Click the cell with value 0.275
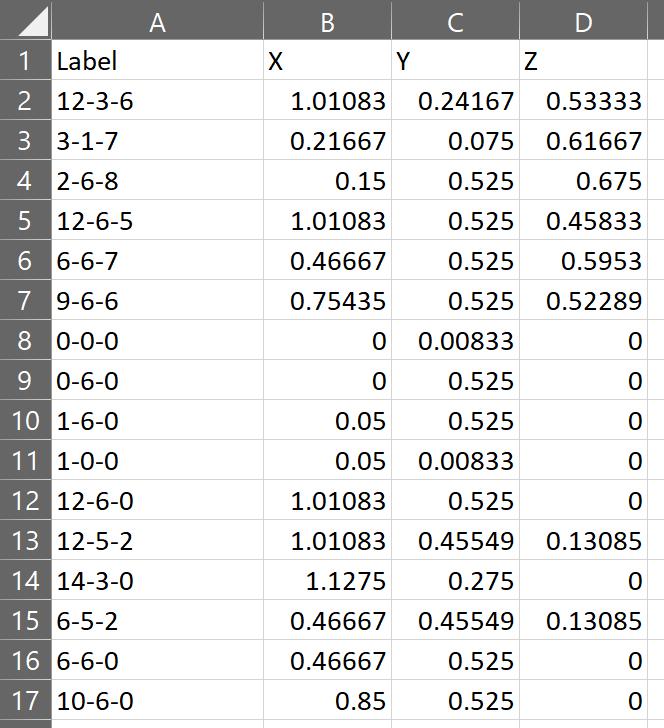 tap(455, 580)
